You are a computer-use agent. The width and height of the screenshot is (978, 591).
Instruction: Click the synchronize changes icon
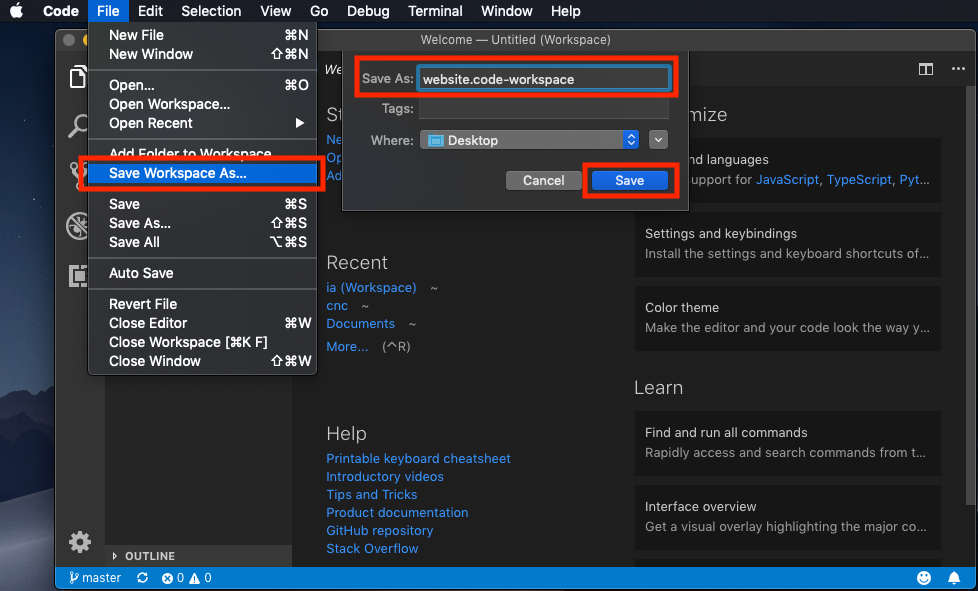pyautogui.click(x=142, y=578)
